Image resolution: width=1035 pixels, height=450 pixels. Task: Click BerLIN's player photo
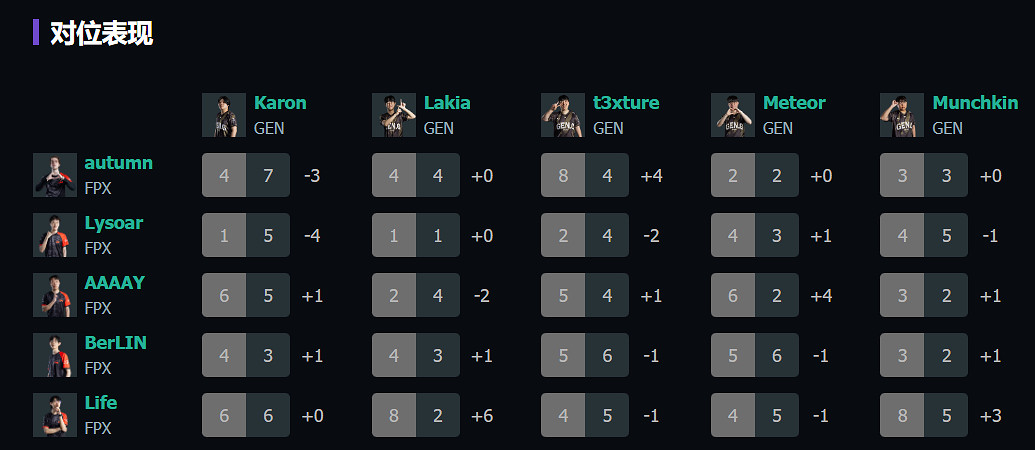point(55,355)
